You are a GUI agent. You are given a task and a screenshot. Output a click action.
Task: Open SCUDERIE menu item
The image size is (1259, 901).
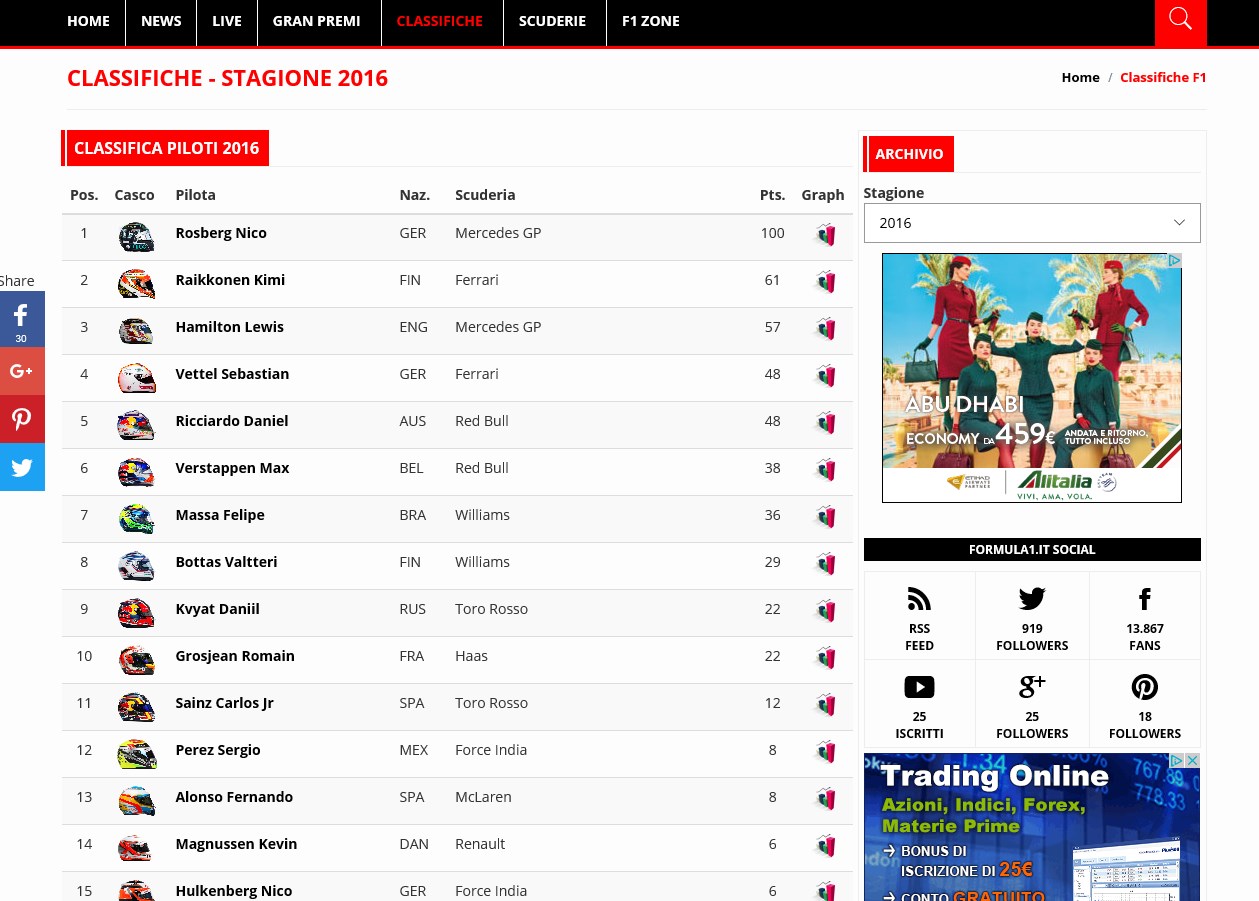coord(552,21)
